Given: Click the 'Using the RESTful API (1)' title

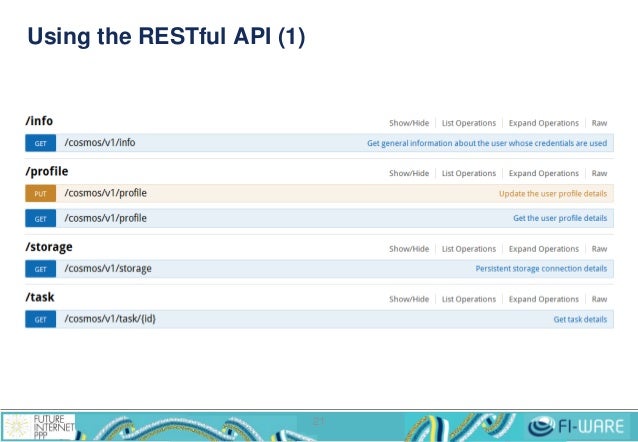Looking at the screenshot, I should point(166,37).
